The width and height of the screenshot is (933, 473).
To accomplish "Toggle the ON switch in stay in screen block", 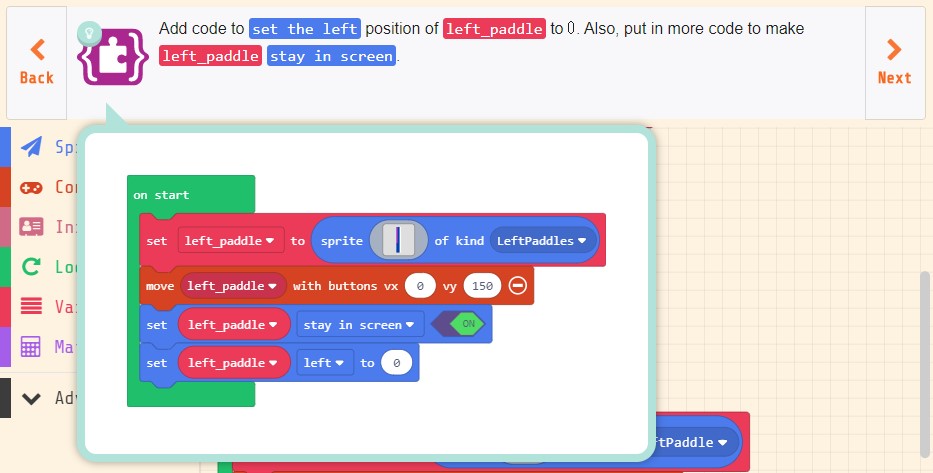I will (458, 324).
